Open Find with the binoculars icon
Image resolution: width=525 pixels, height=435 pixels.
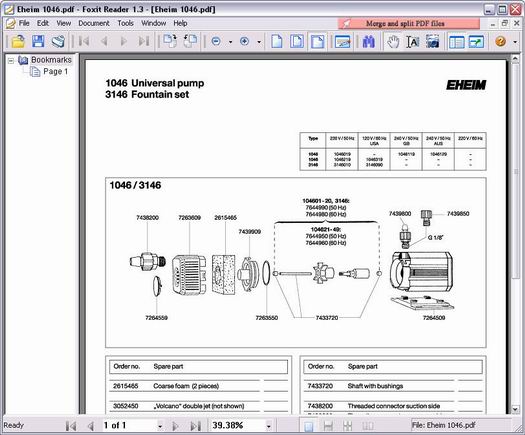click(x=368, y=42)
